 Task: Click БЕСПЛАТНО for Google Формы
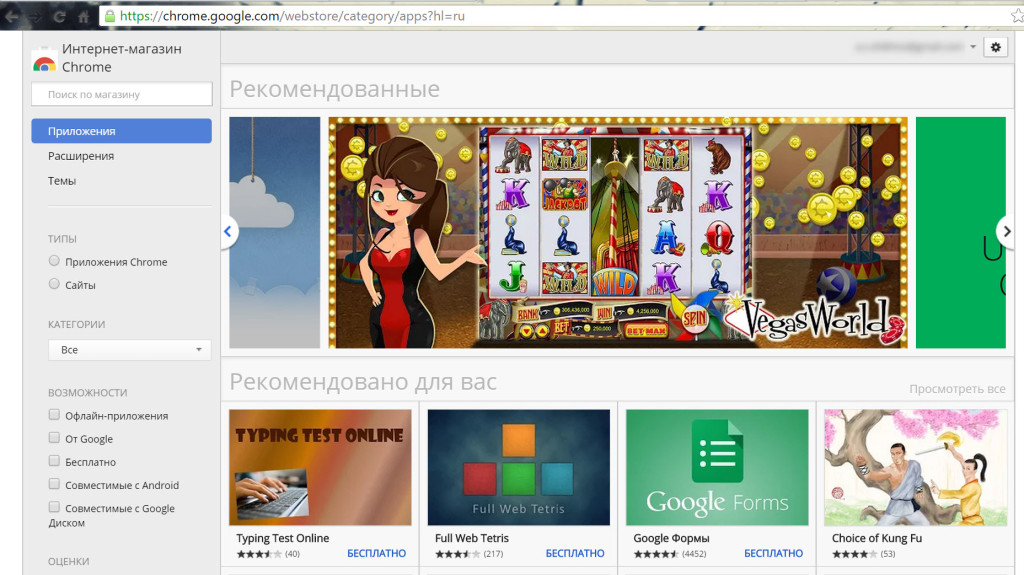(x=773, y=553)
